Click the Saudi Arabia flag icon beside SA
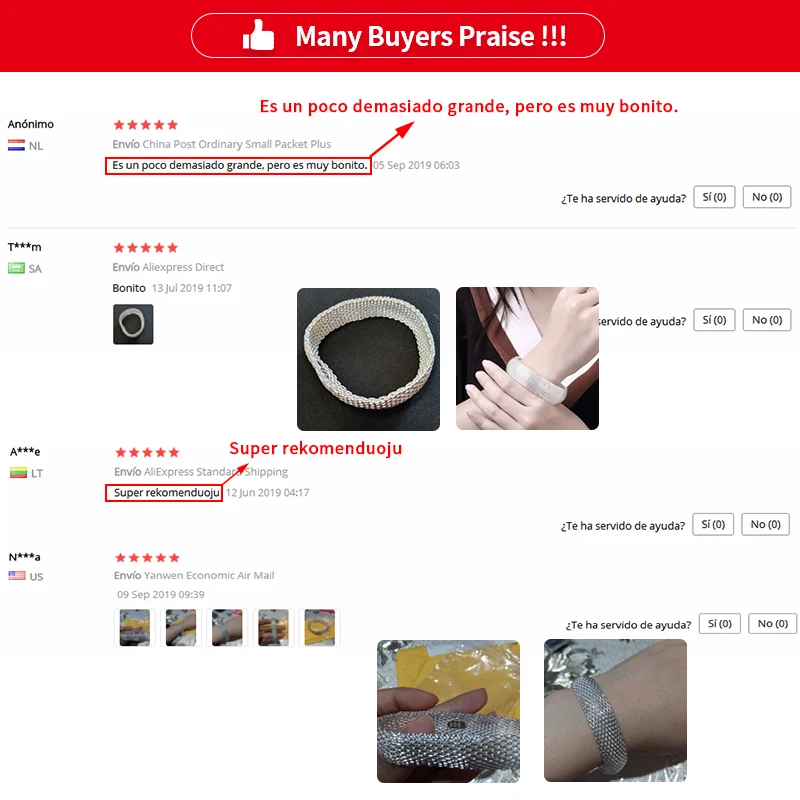 16,268
